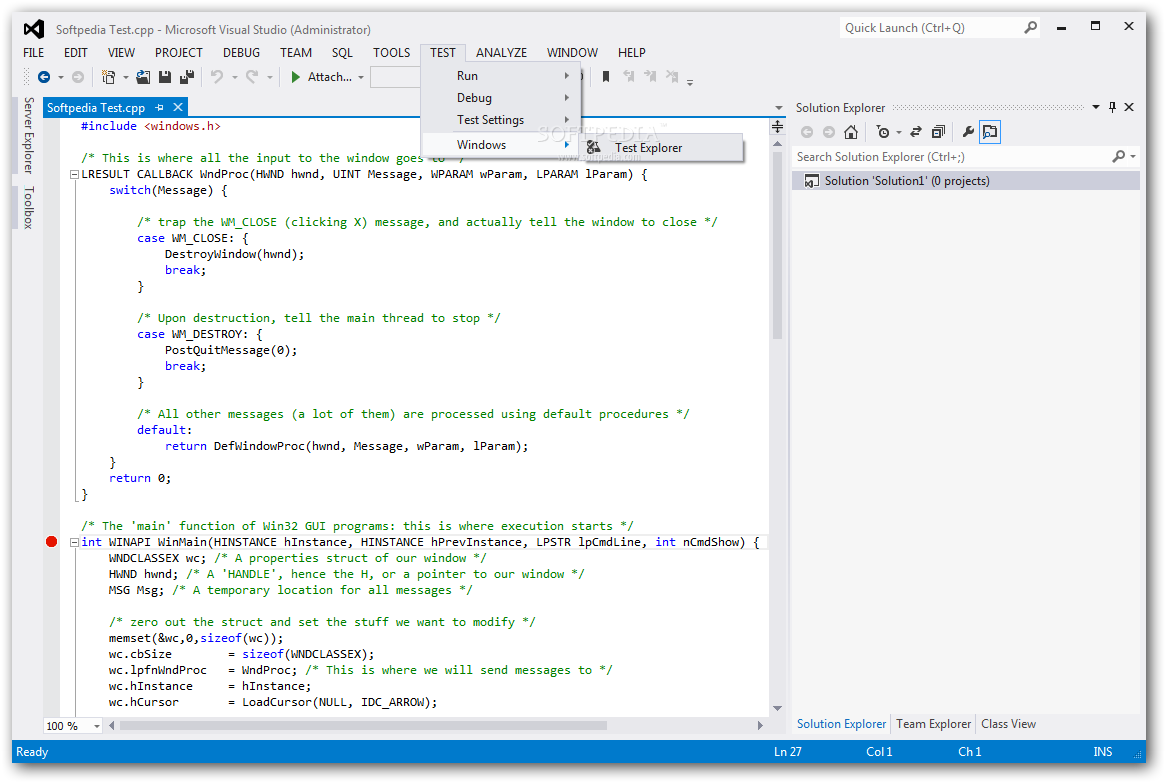
Task: Click the editor split-window handle
Action: (777, 126)
